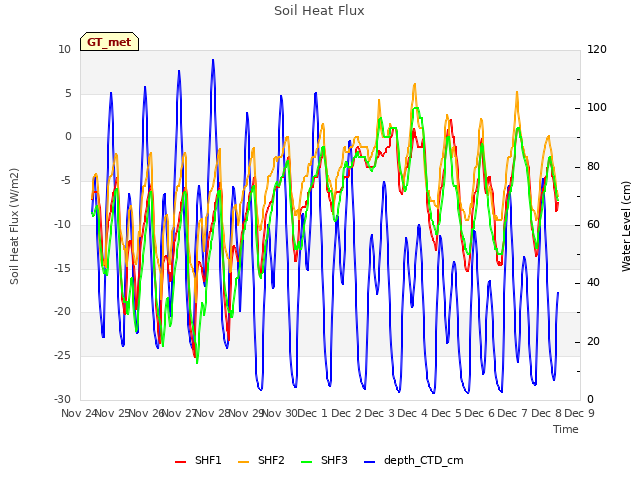Click the 60 right axis tick label

pyautogui.click(x=593, y=224)
